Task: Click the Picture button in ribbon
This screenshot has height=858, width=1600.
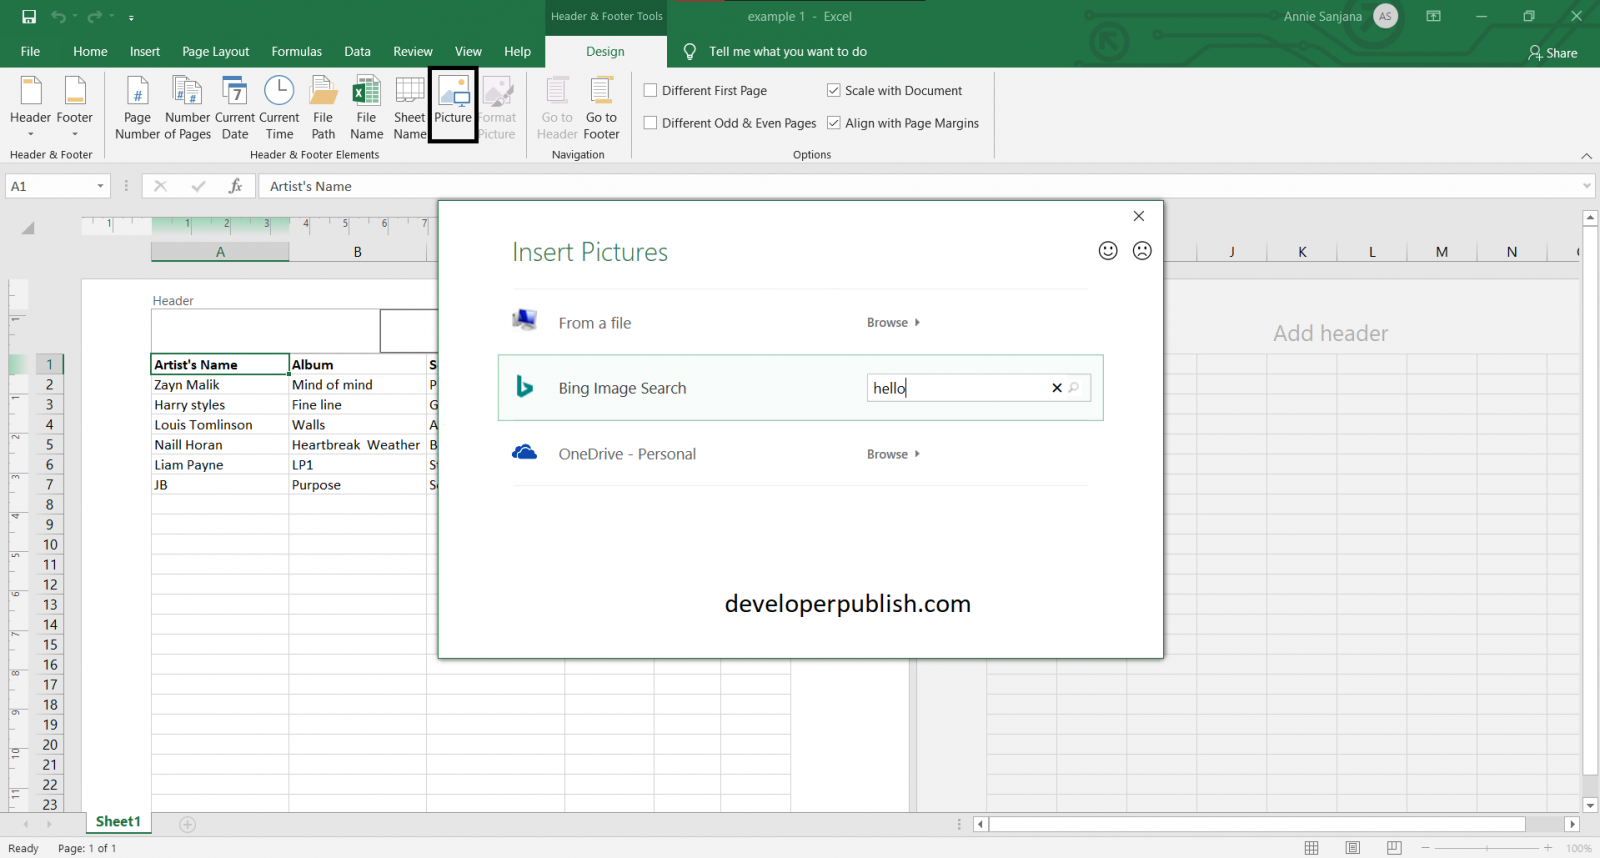Action: pos(453,104)
